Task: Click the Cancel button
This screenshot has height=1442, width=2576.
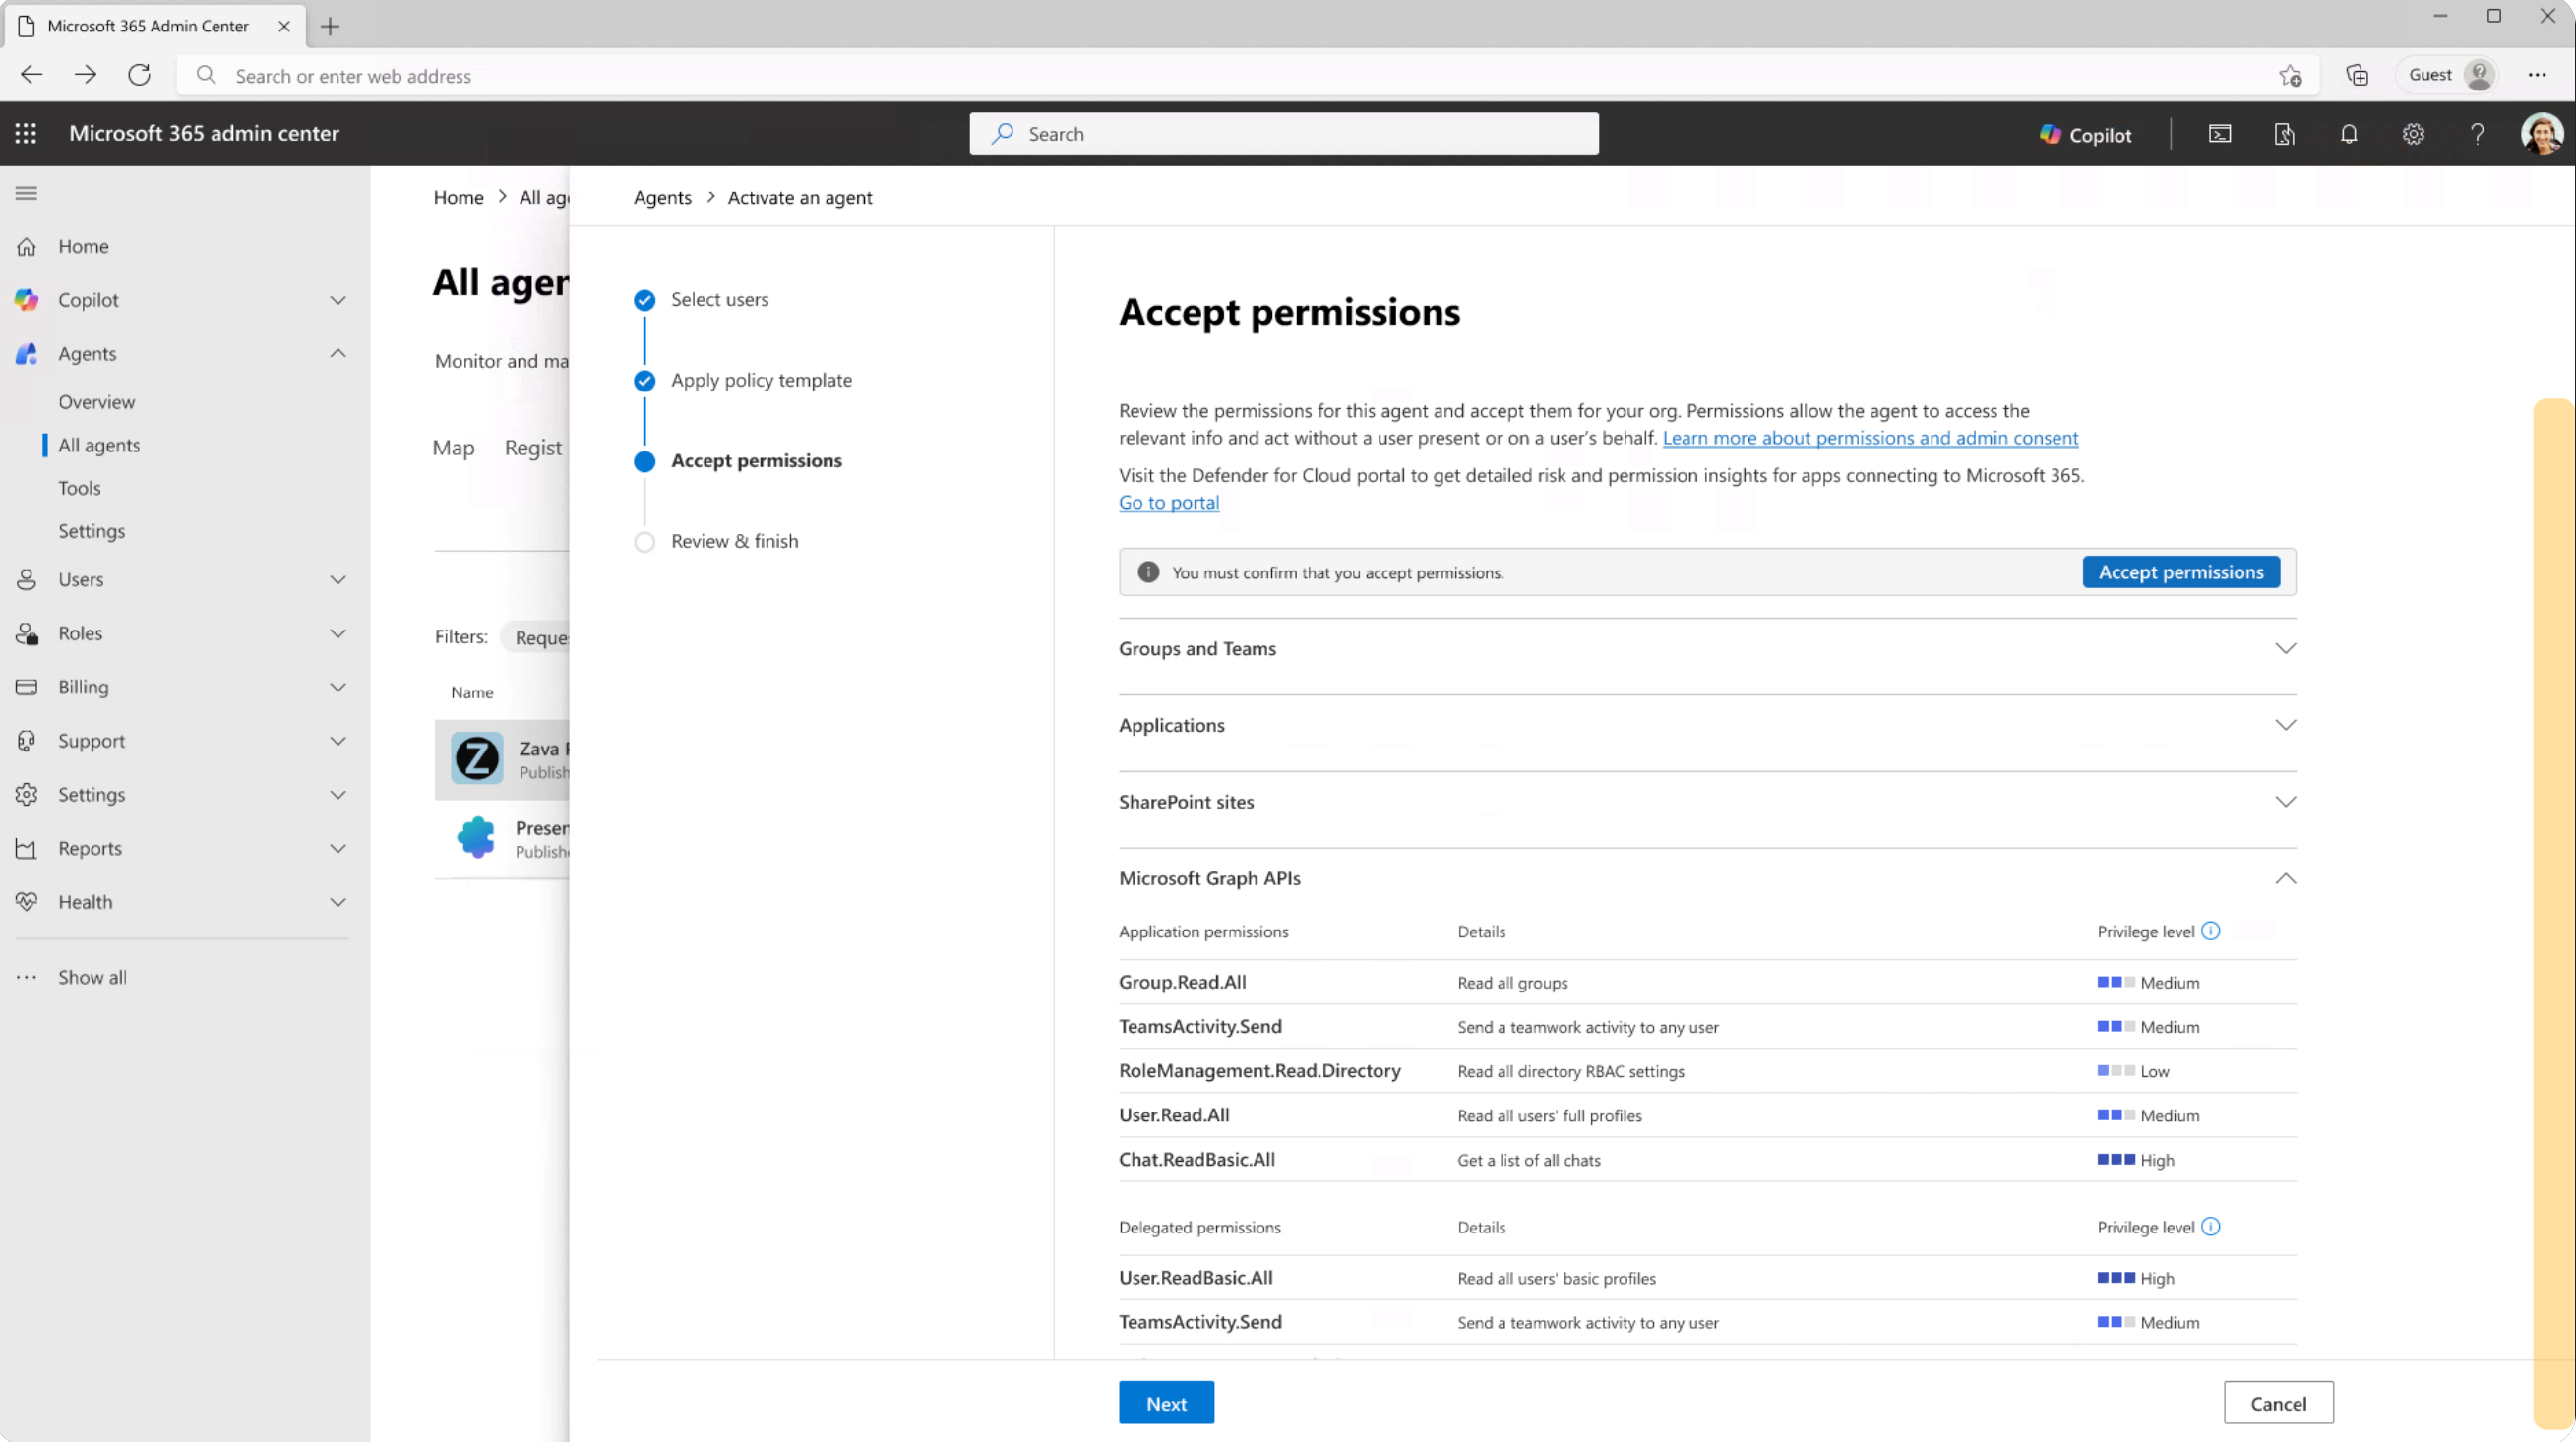Action: point(2278,1403)
